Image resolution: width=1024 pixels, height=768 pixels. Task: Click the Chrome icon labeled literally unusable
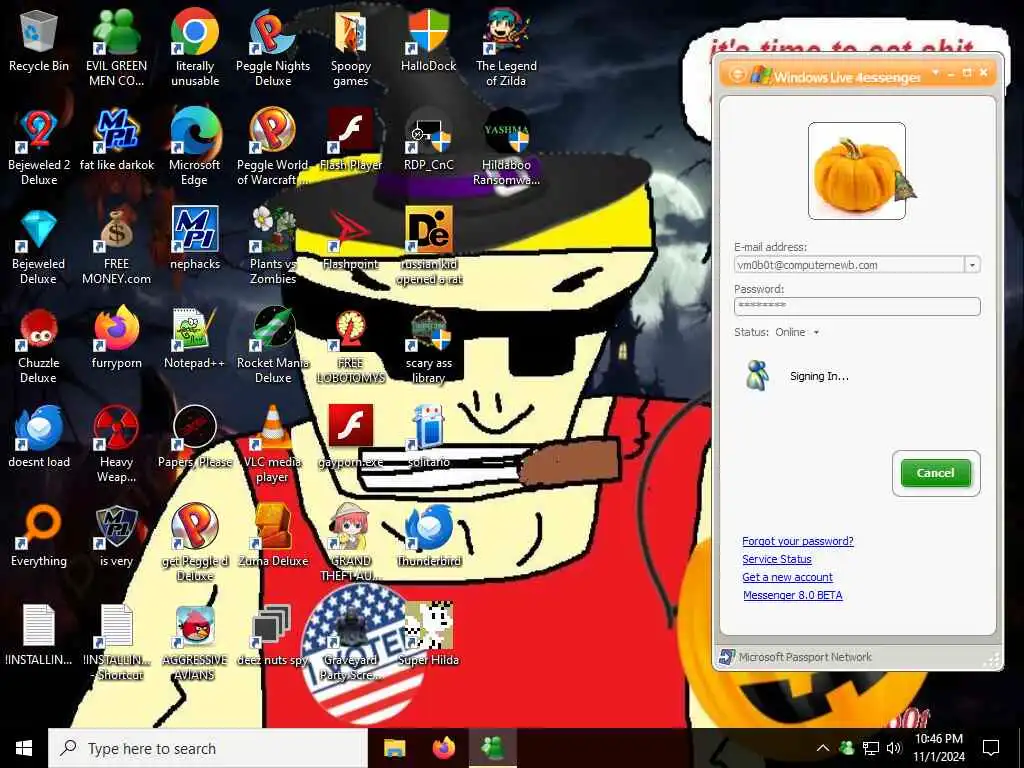pos(195,33)
